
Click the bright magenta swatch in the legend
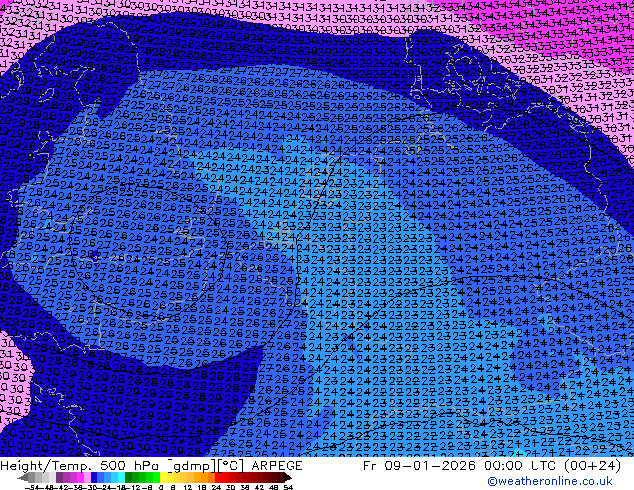tap(80, 478)
